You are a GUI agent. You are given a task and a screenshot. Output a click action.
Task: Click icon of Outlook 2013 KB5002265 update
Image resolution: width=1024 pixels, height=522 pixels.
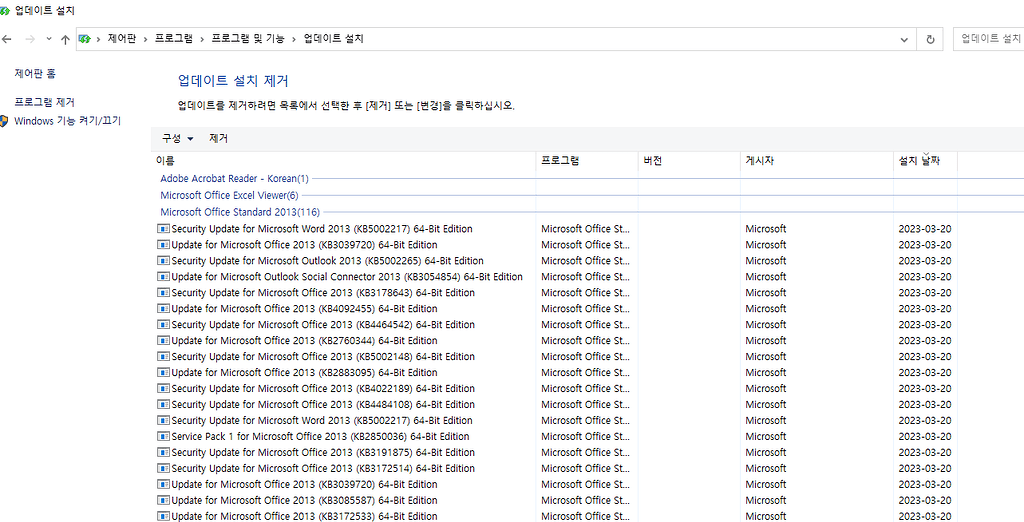pos(163,261)
